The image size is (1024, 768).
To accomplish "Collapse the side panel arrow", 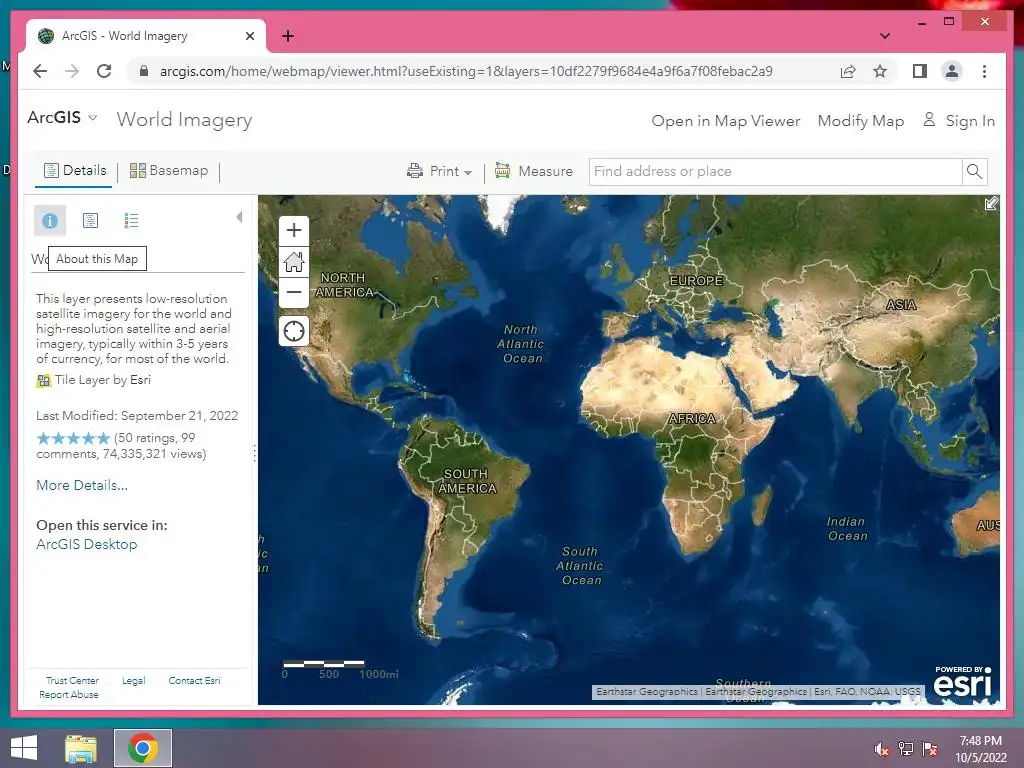I will pos(239,217).
